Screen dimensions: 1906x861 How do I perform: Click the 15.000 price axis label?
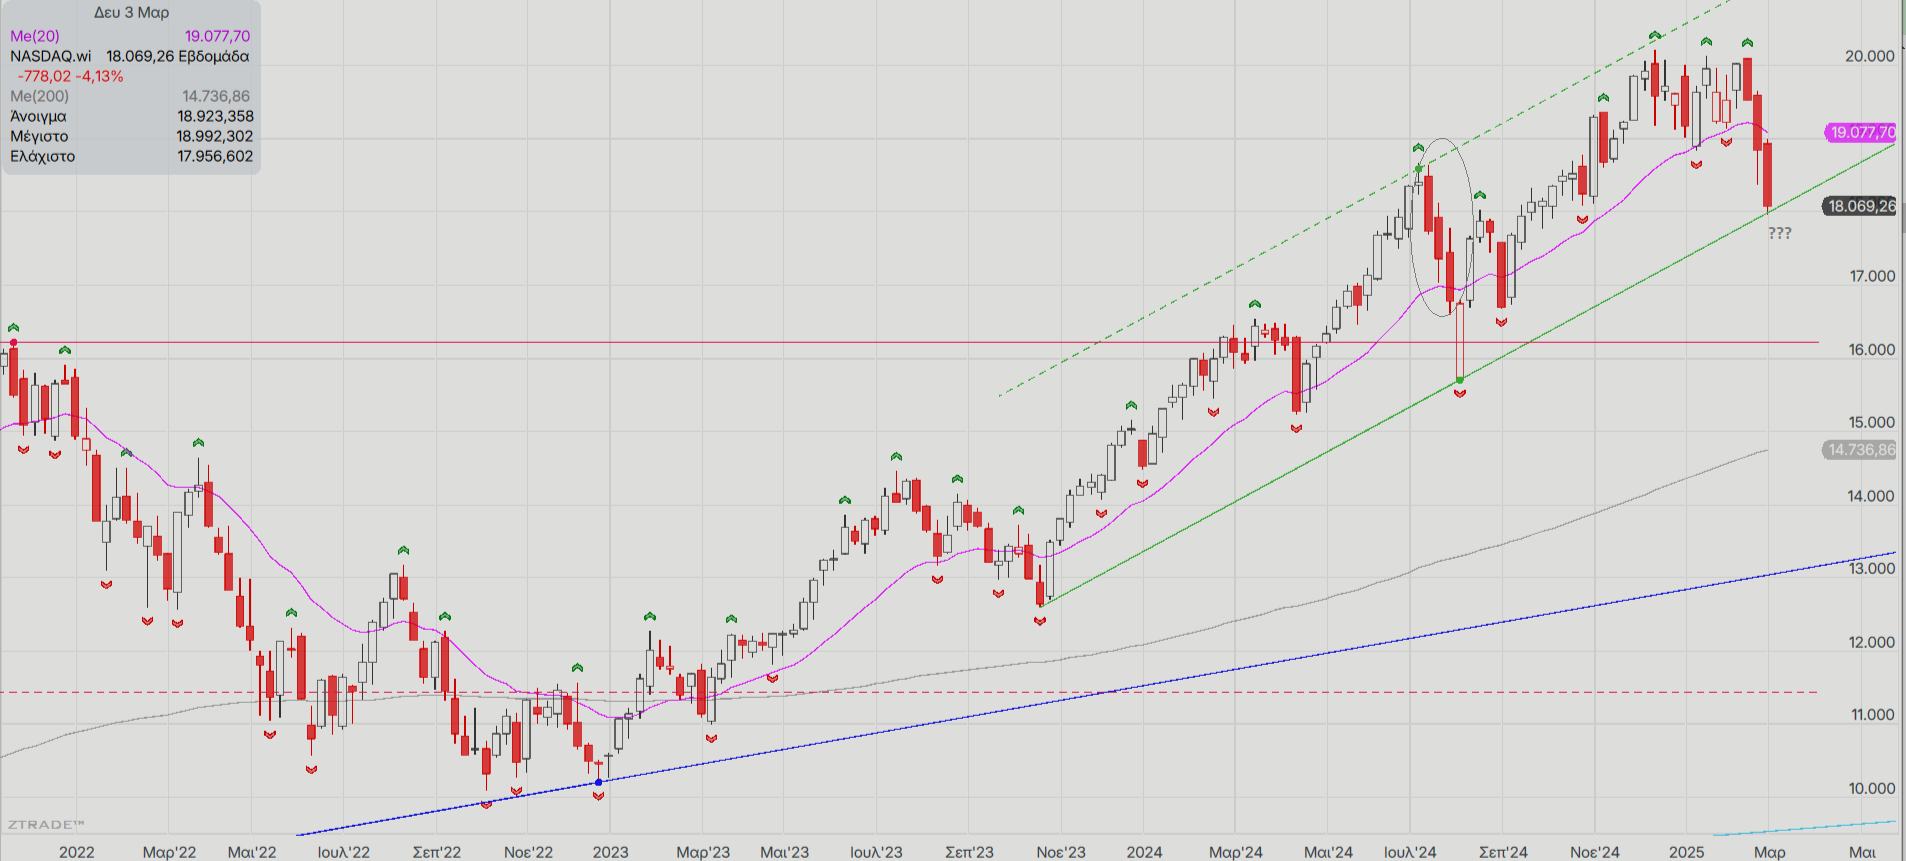tap(1872, 422)
